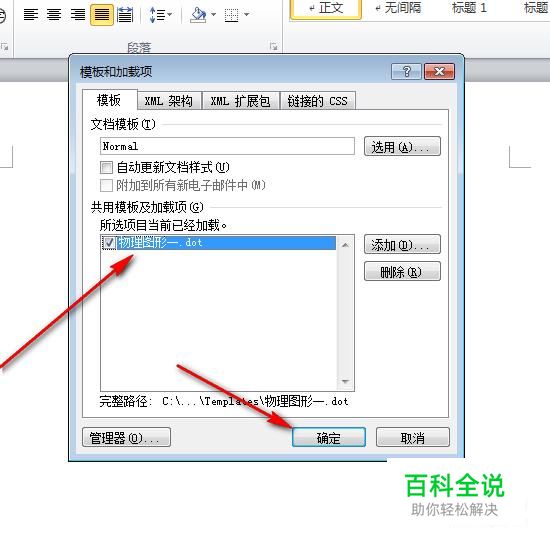The height and width of the screenshot is (550, 550).
Task: Apply paragraph shading fill
Action: 199,15
